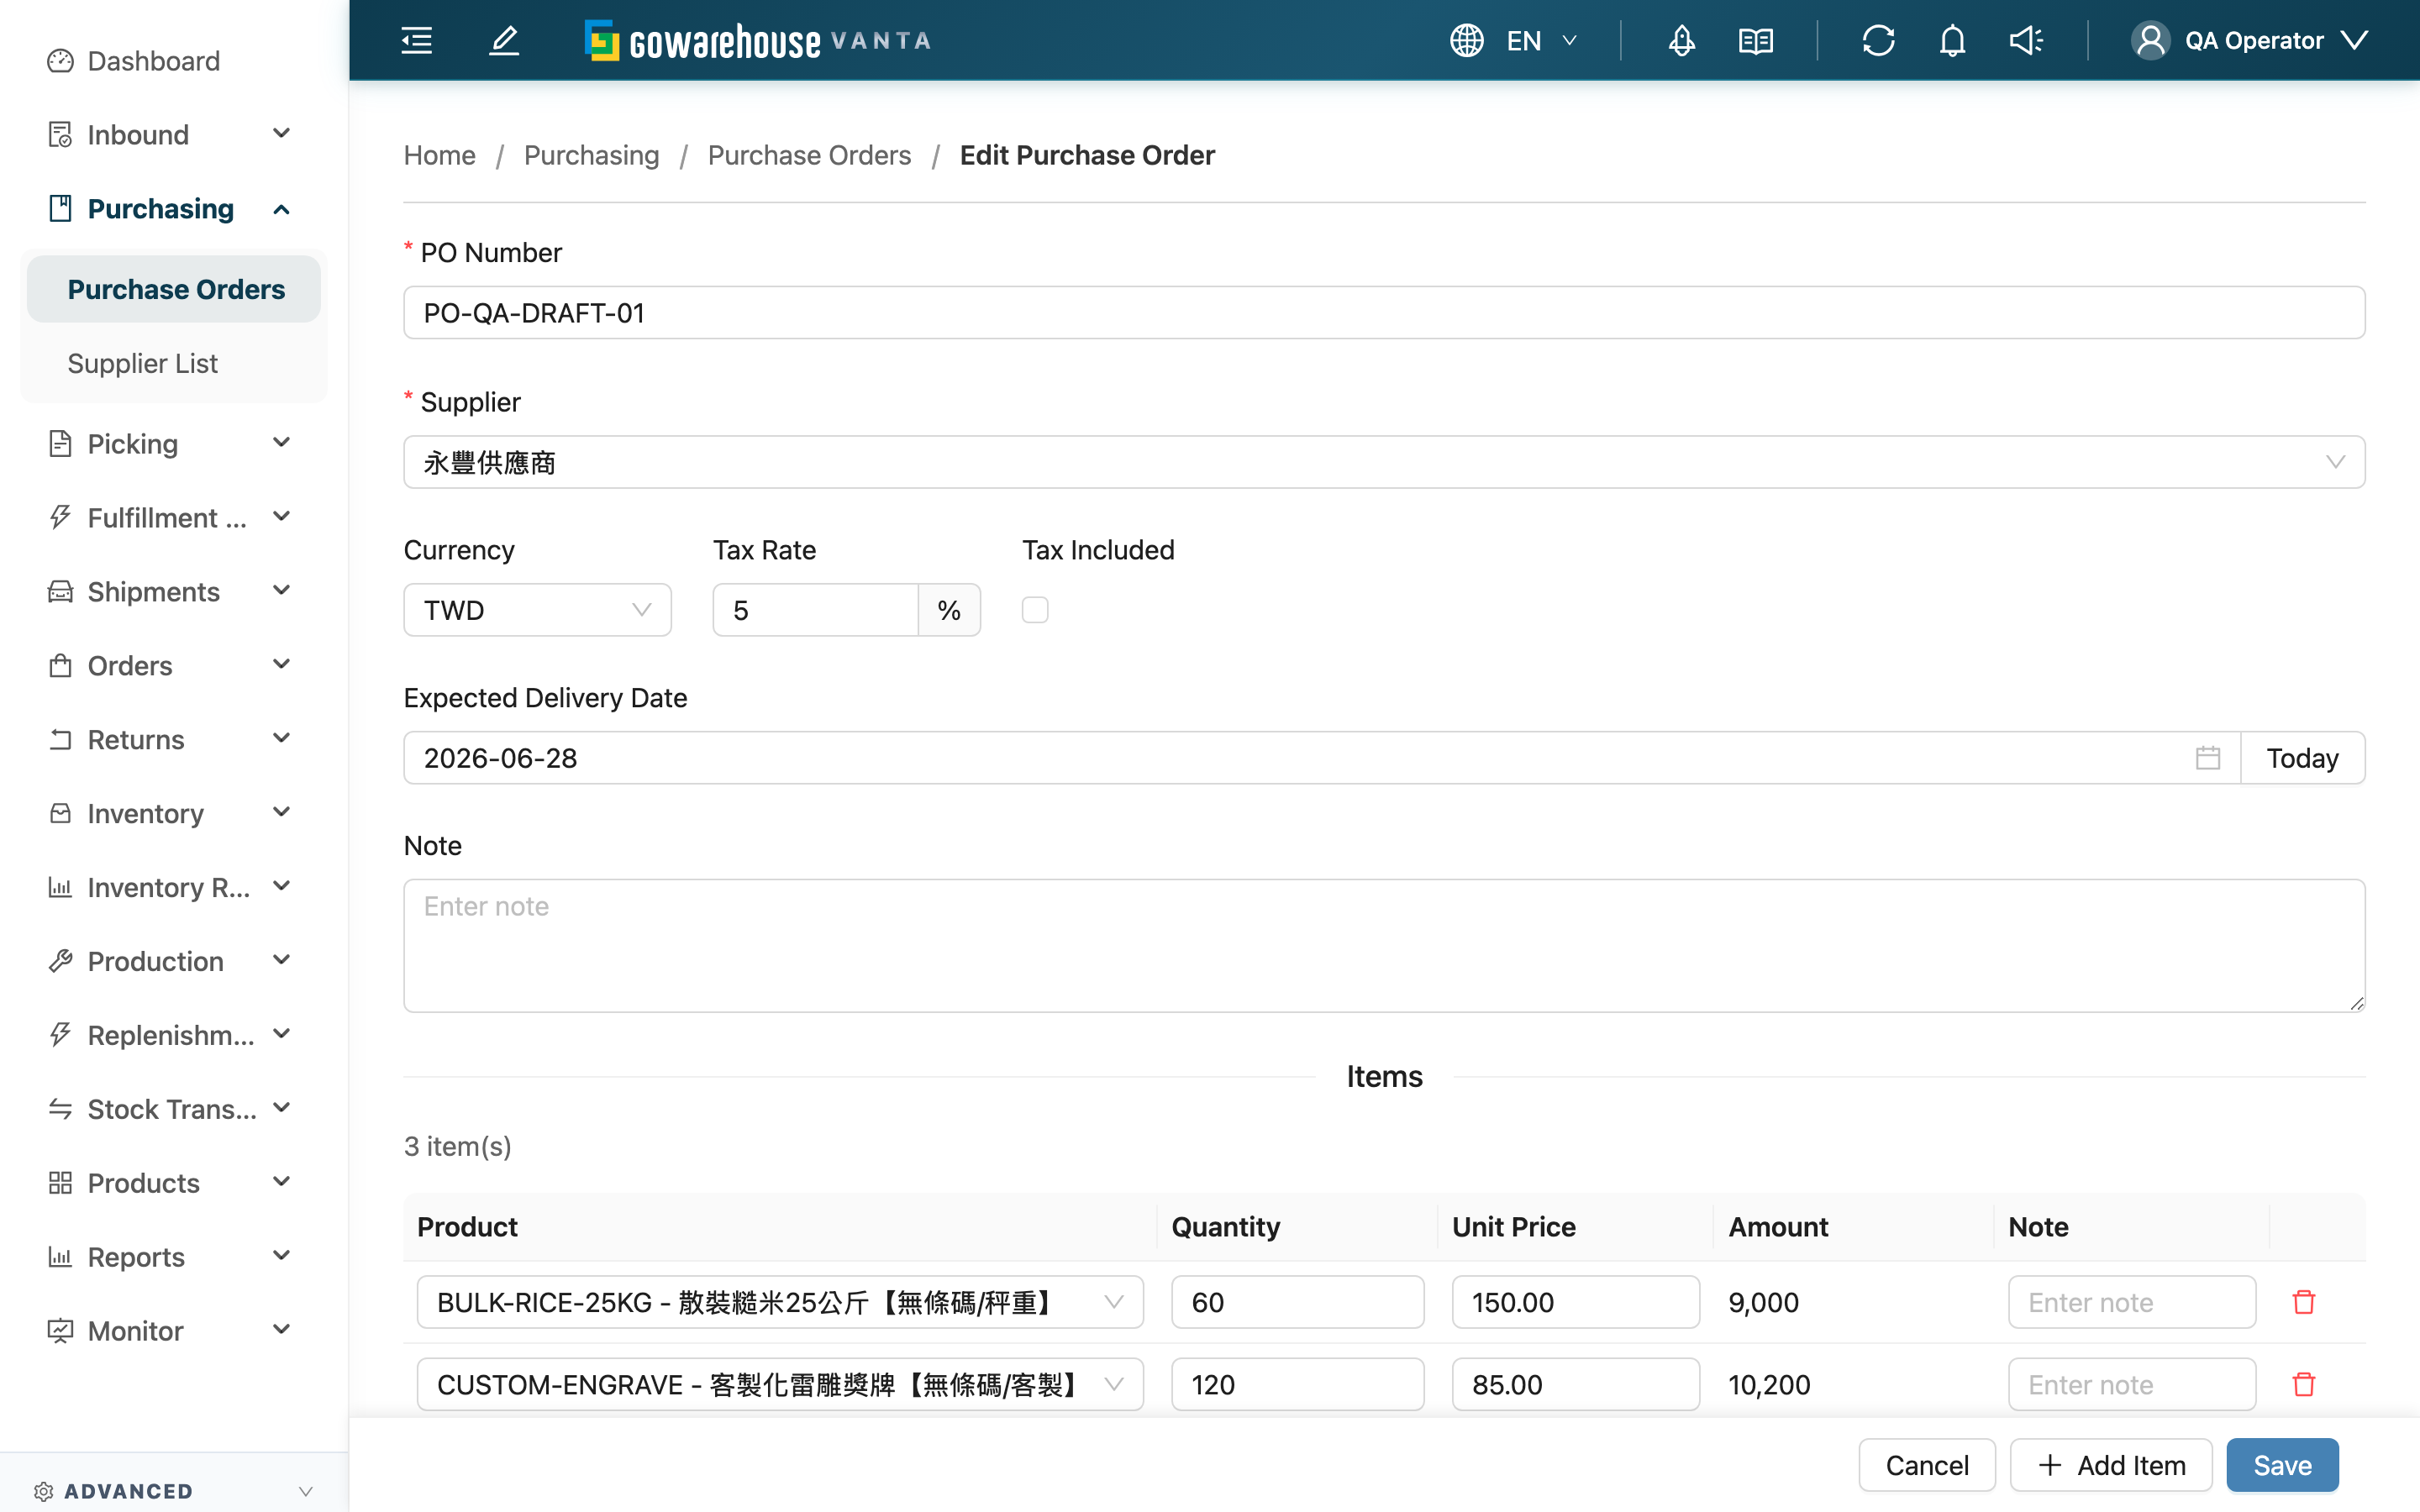
Task: Click the Tax Rate input field
Action: (x=816, y=610)
